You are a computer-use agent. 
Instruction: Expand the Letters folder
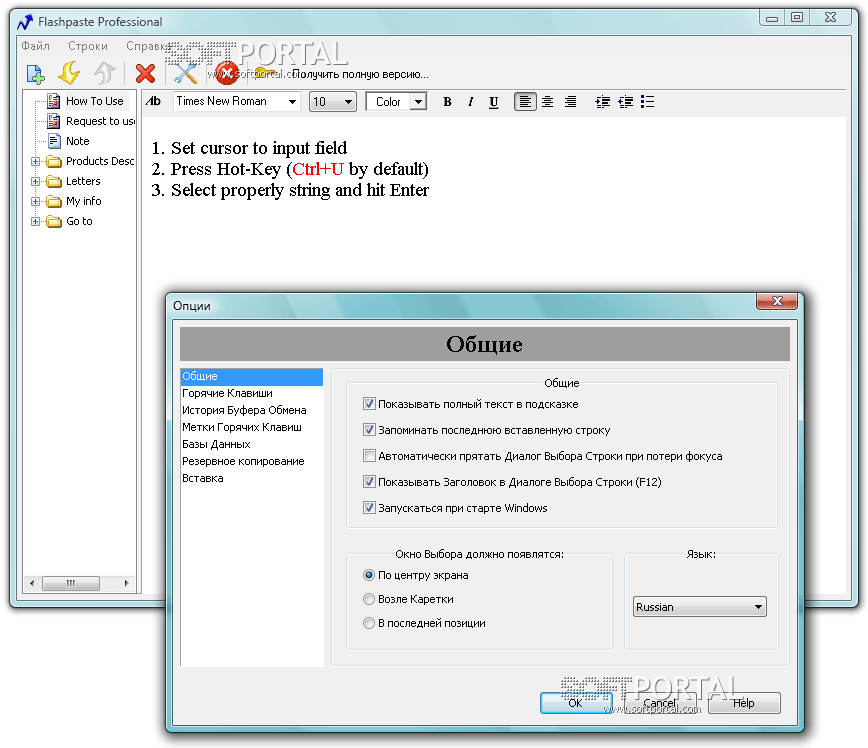35,182
